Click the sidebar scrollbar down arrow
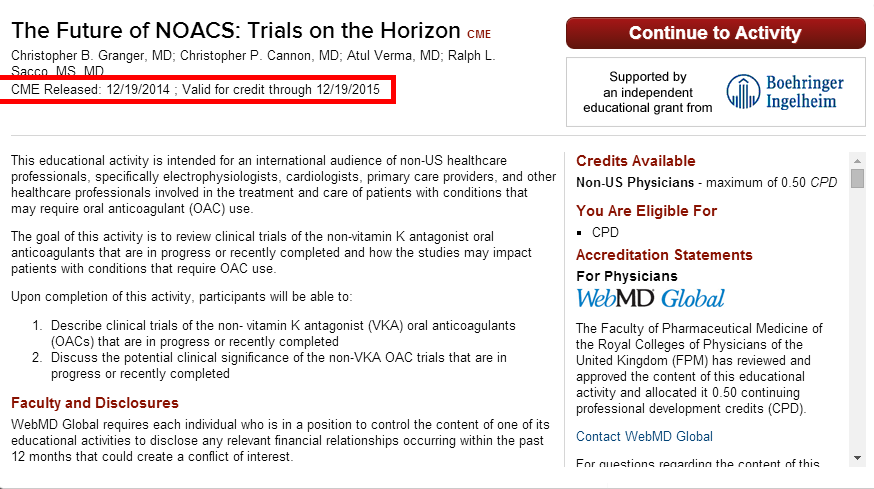The height and width of the screenshot is (489, 874). point(857,458)
